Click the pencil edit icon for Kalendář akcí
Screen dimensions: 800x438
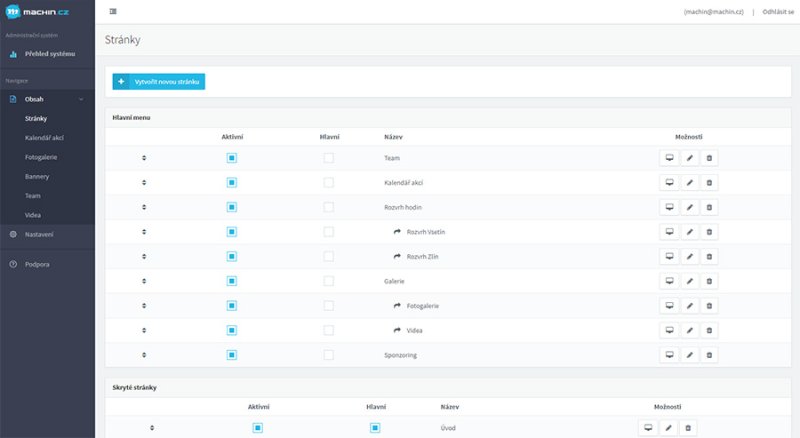coord(689,183)
